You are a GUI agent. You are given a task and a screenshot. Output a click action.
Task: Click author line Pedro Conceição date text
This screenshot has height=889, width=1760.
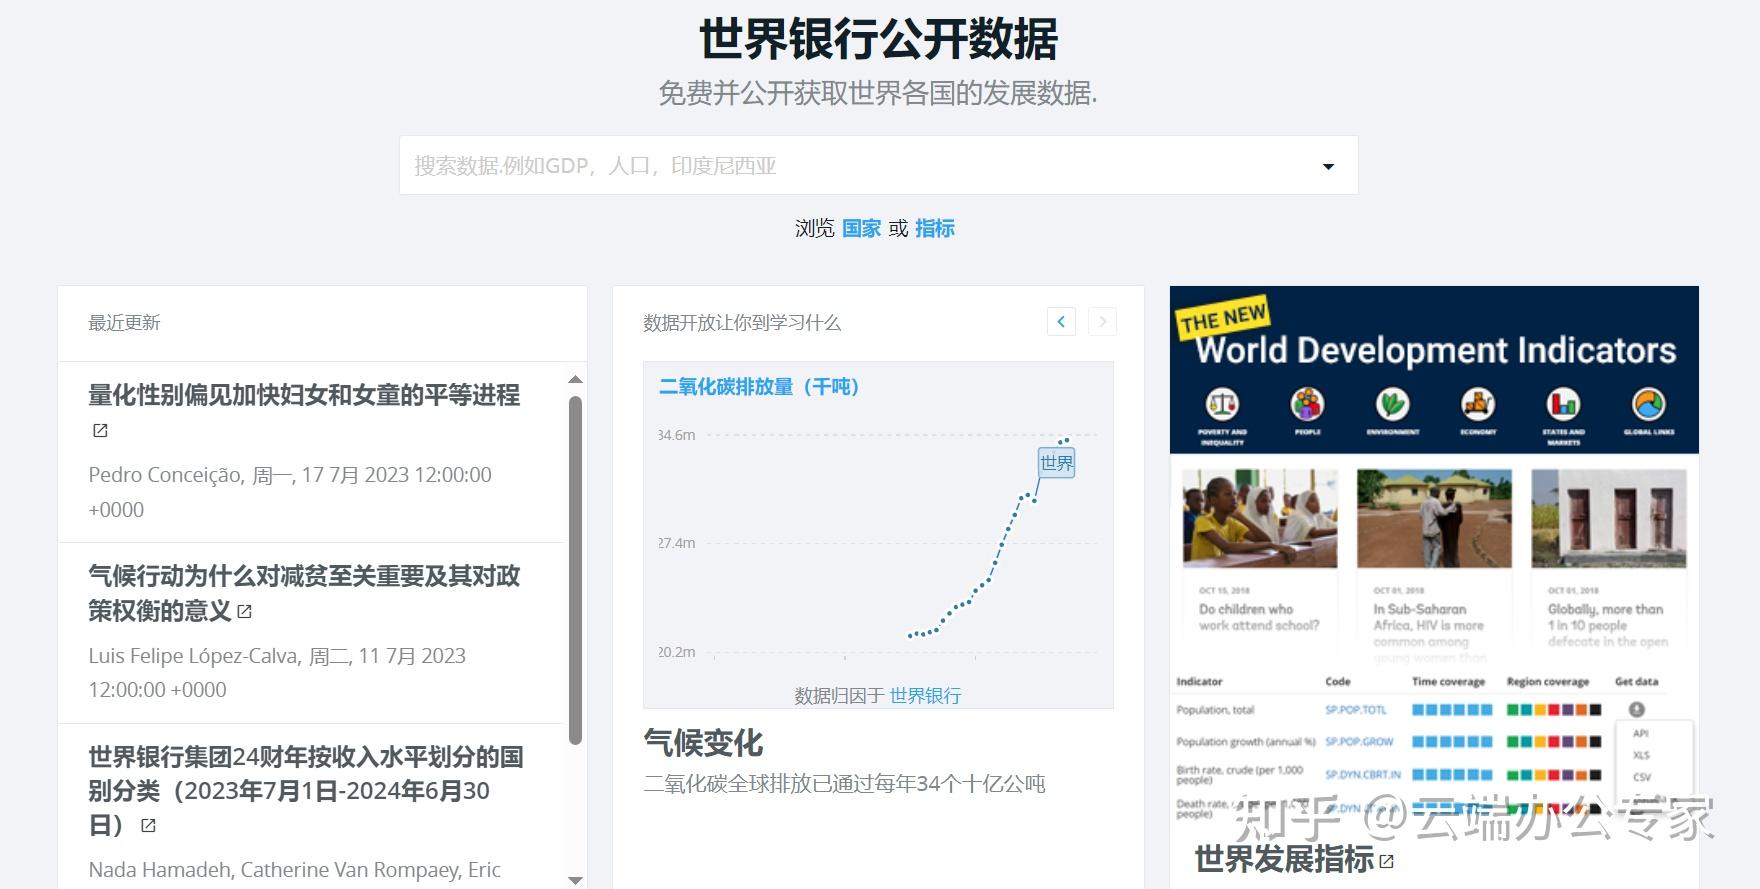[x=290, y=492]
